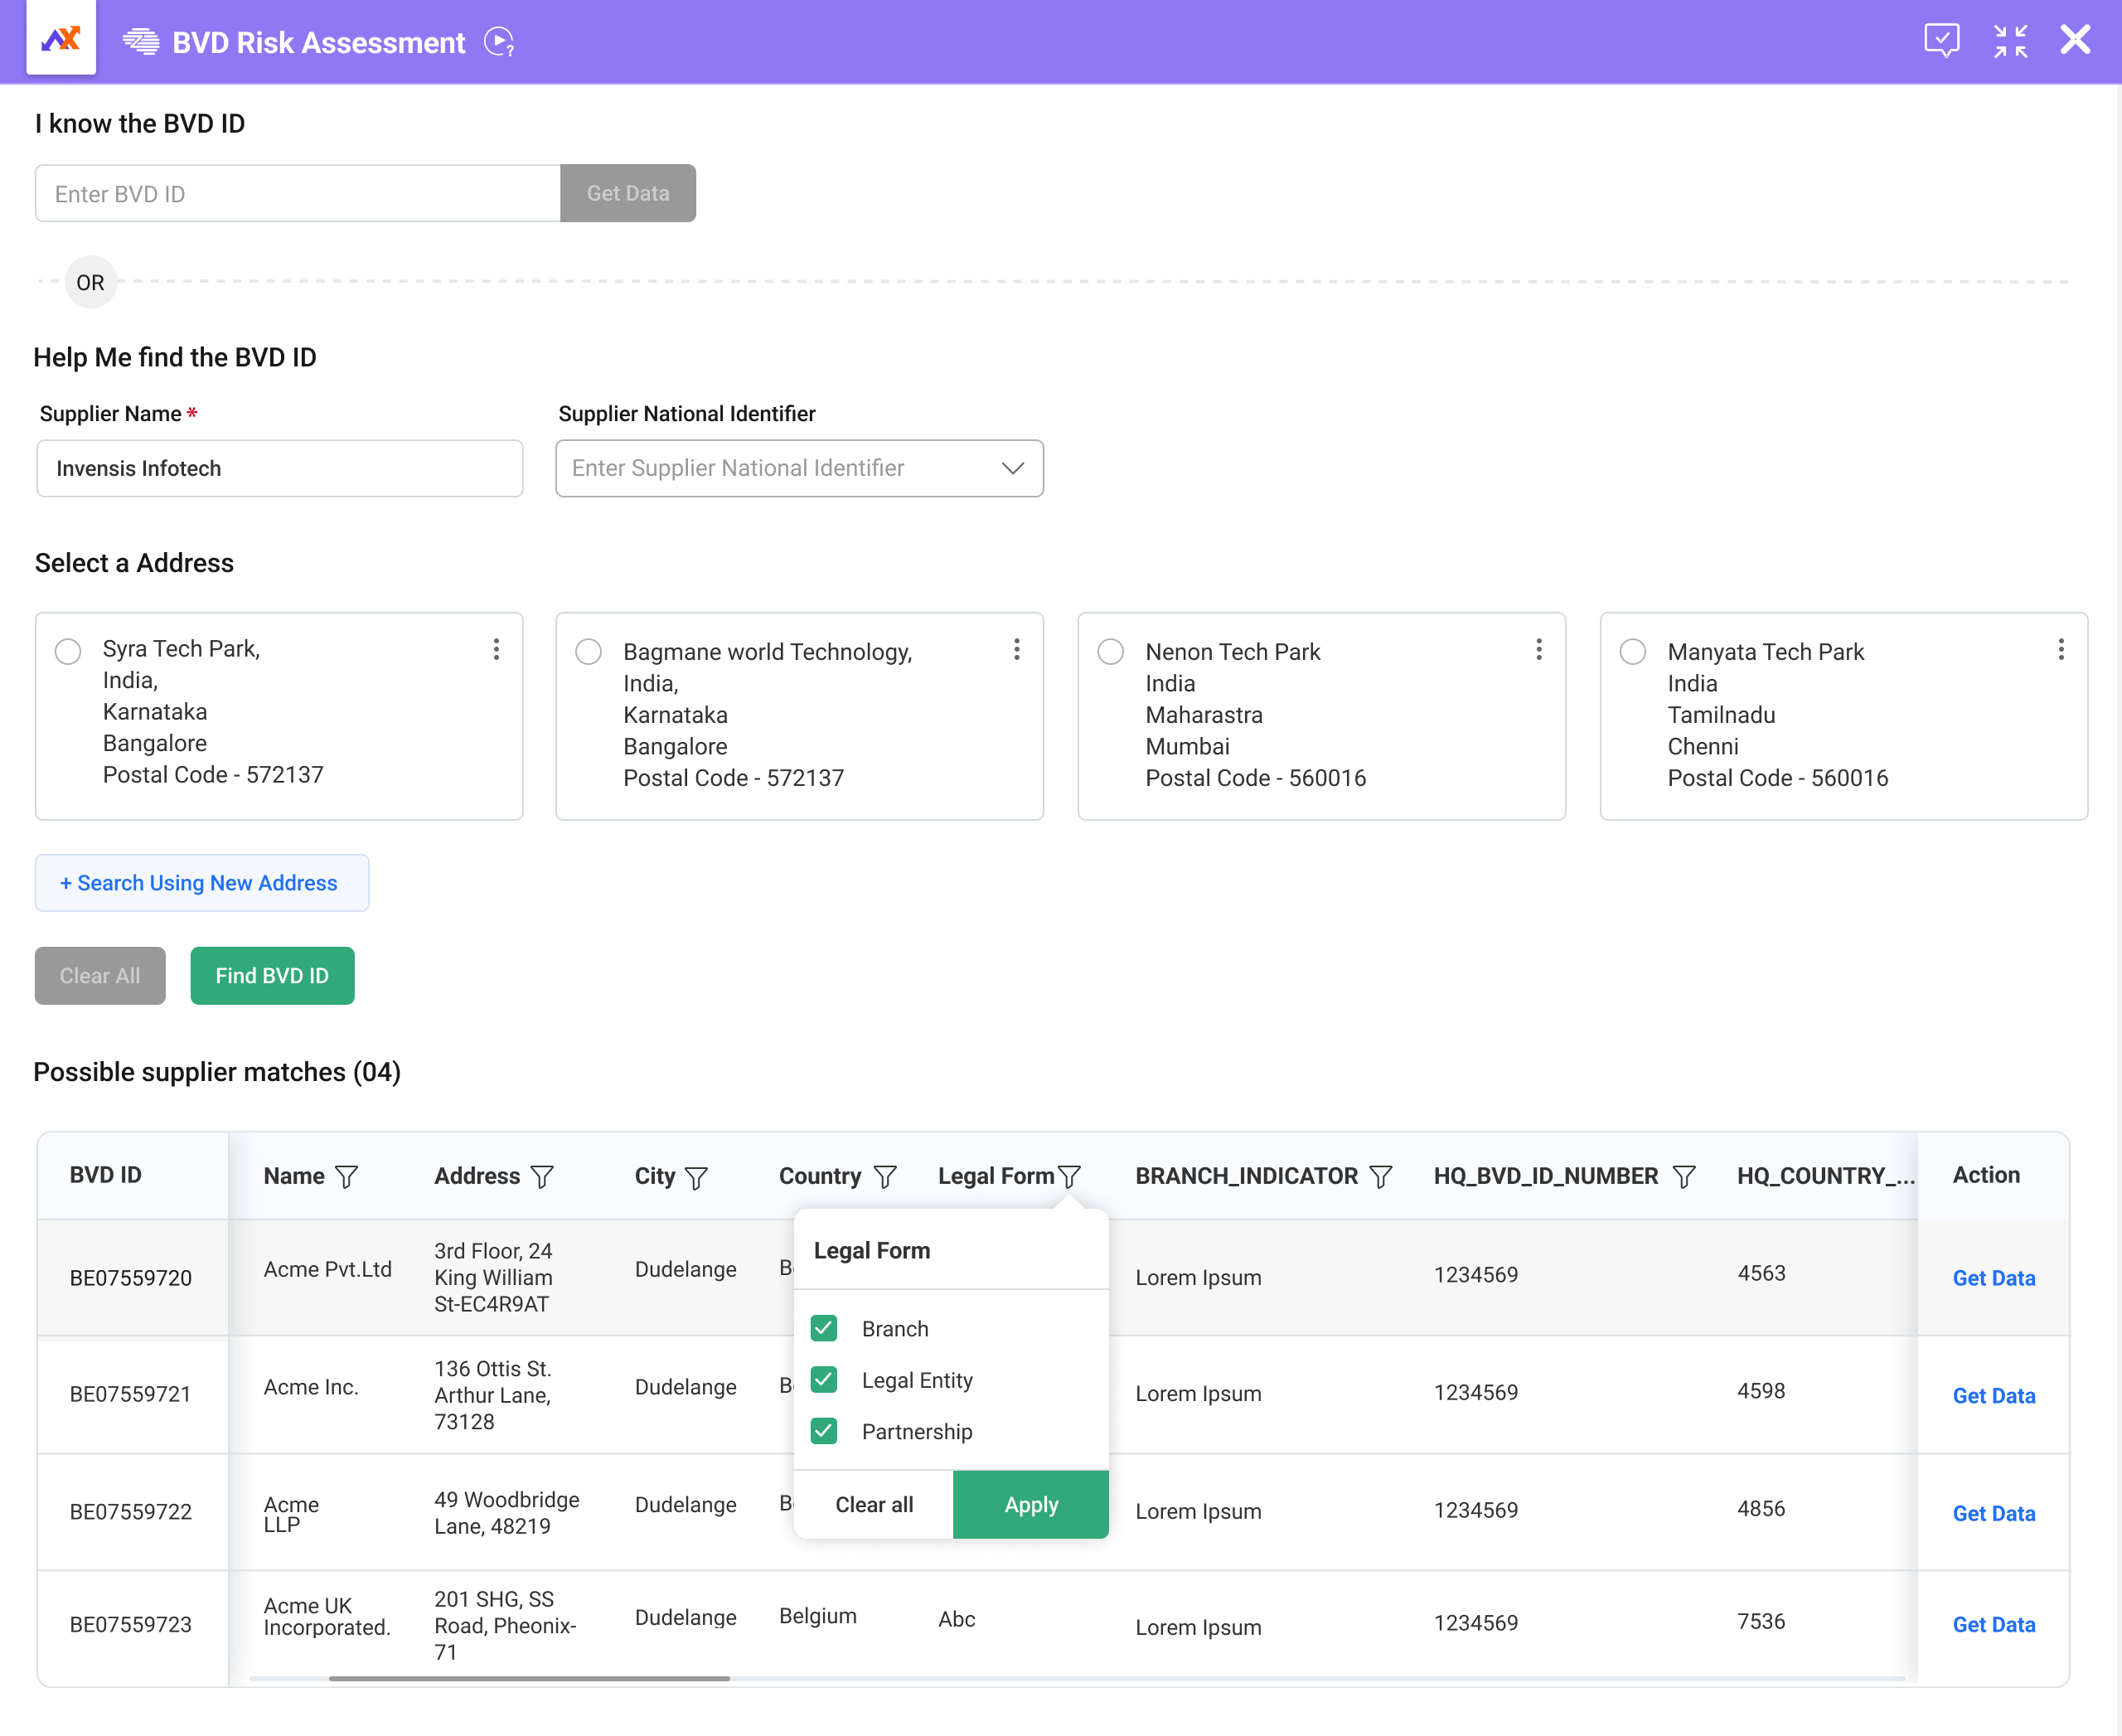The width and height of the screenshot is (2122, 1736).
Task: Select Nenon Tech Park address radio
Action: tap(1111, 652)
